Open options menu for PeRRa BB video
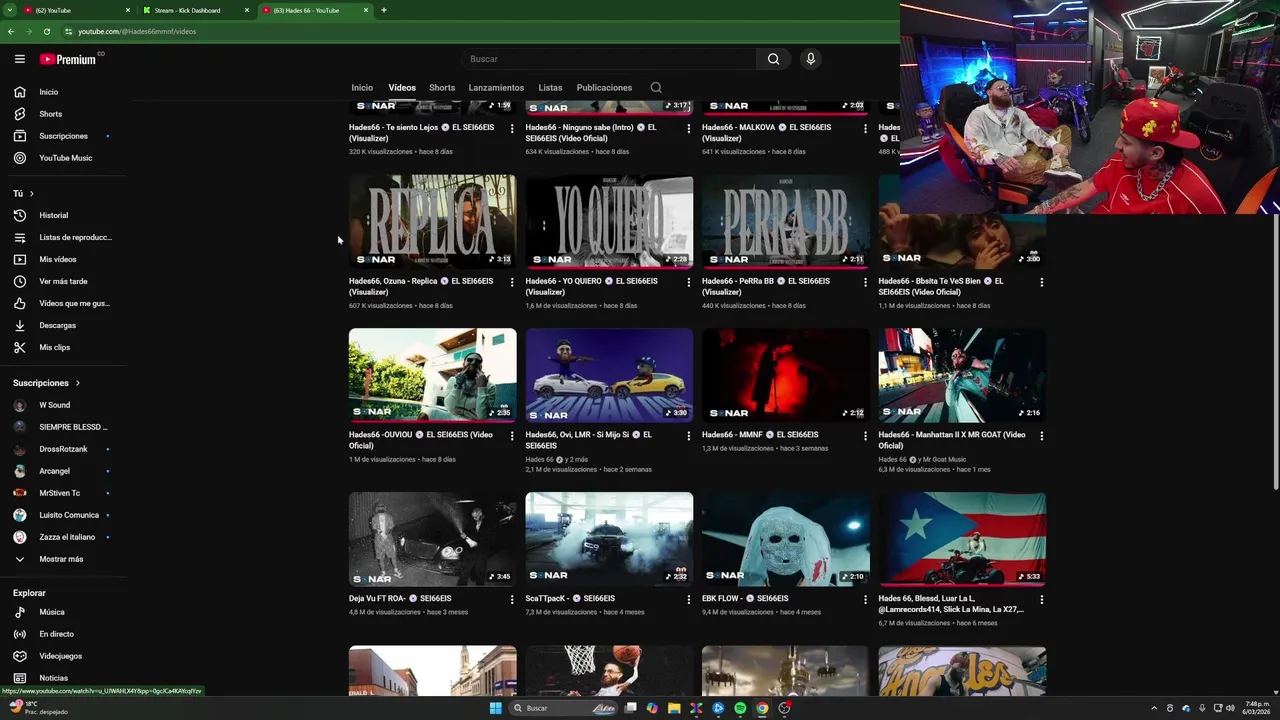Screen dimensions: 1280x720 865,282
